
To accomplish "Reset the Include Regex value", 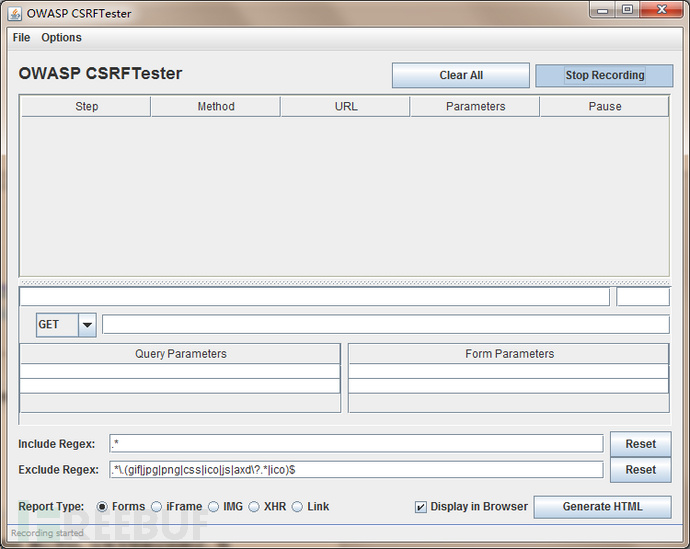I will coord(641,444).
